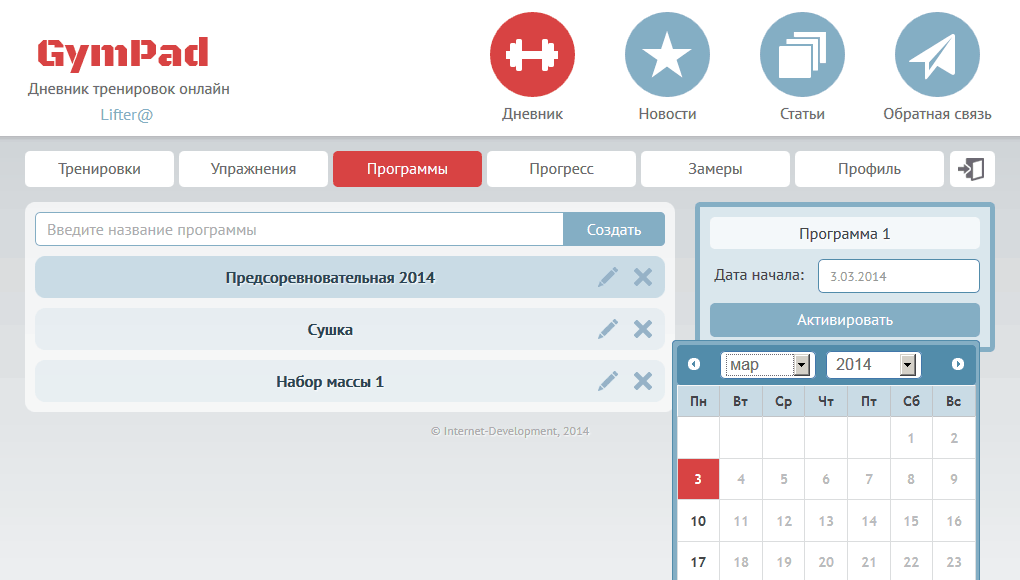Edit Предсоревновательная 2014 with pencil icon
Viewport: 1020px width, 580px height.
(608, 277)
